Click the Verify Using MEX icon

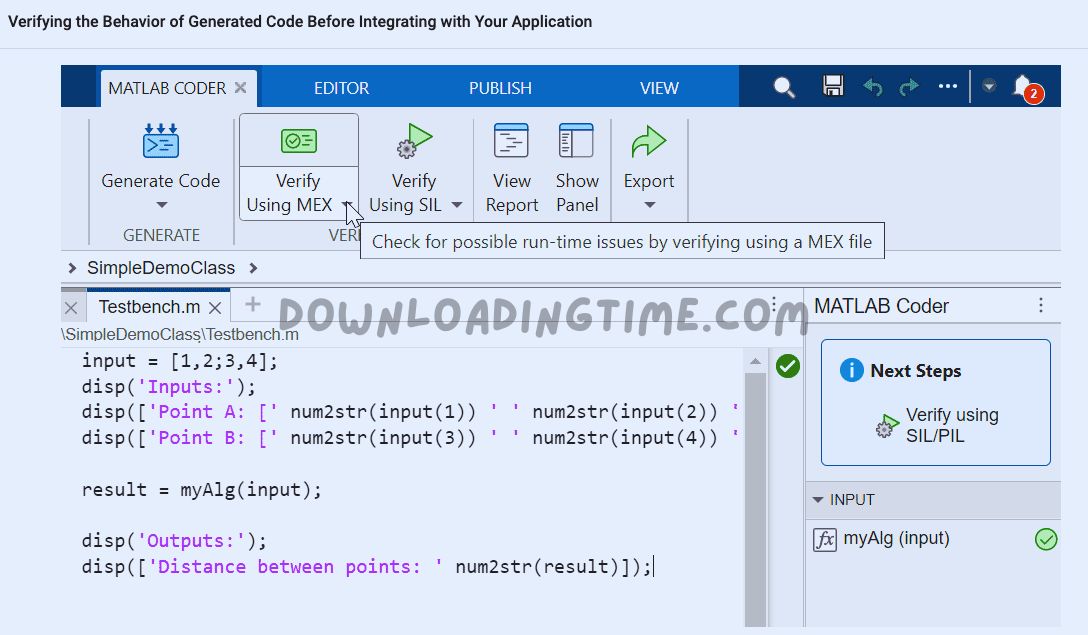tap(298, 141)
